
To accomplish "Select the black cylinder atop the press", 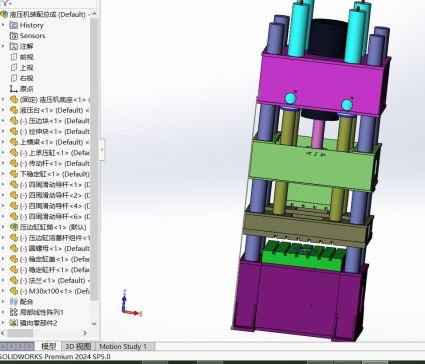I will (327, 38).
